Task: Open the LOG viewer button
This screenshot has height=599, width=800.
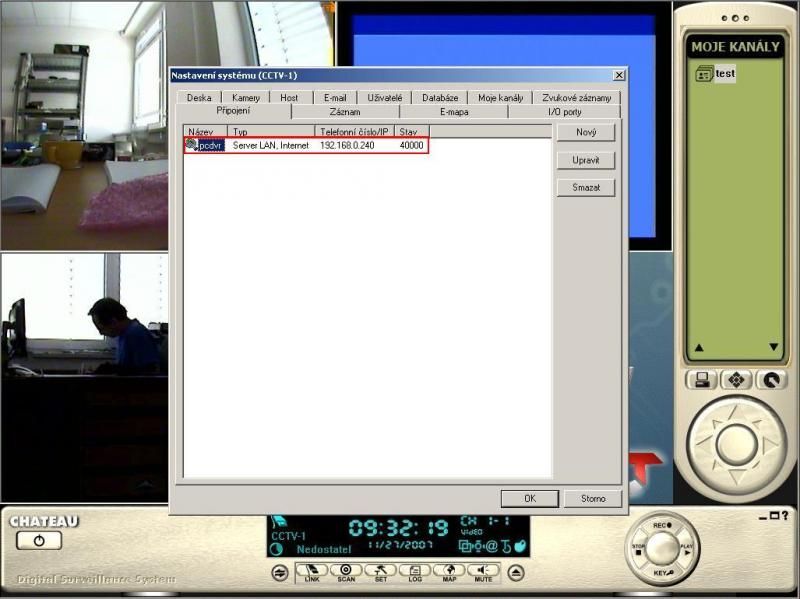Action: tap(414, 572)
